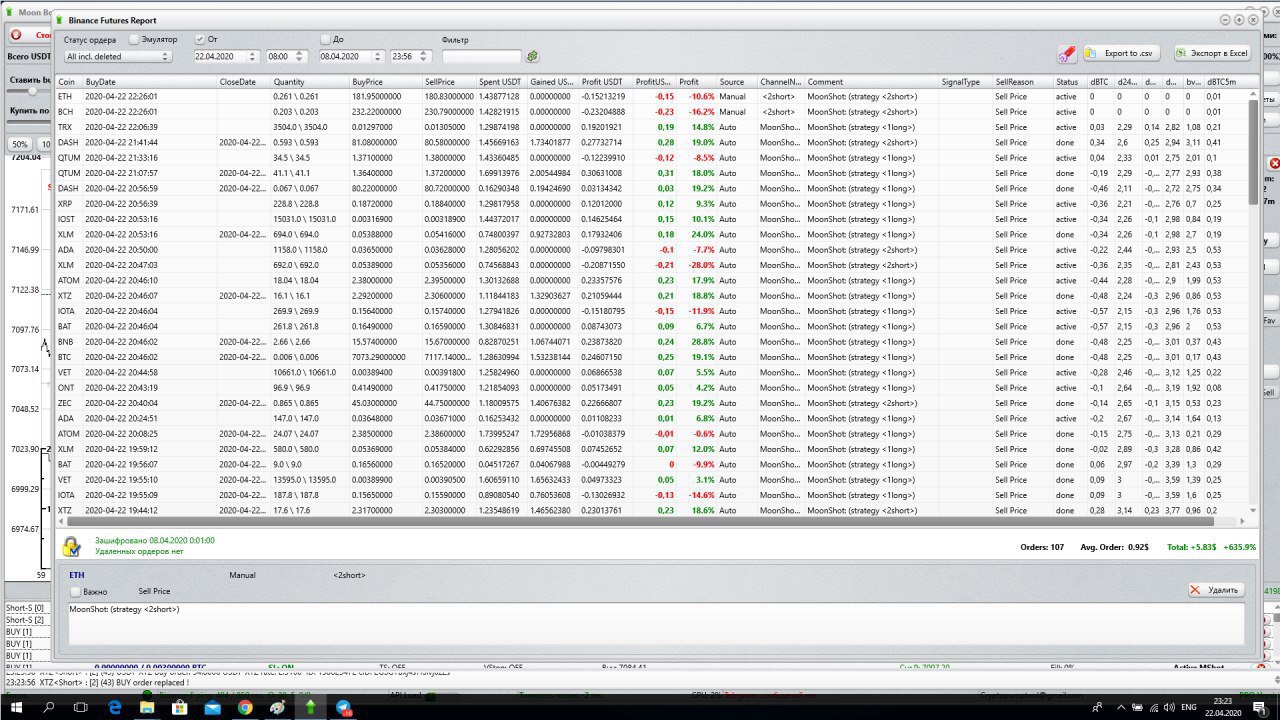This screenshot has height=720, width=1280.
Task: Open File Explorer from the taskbar
Action: click(147, 707)
